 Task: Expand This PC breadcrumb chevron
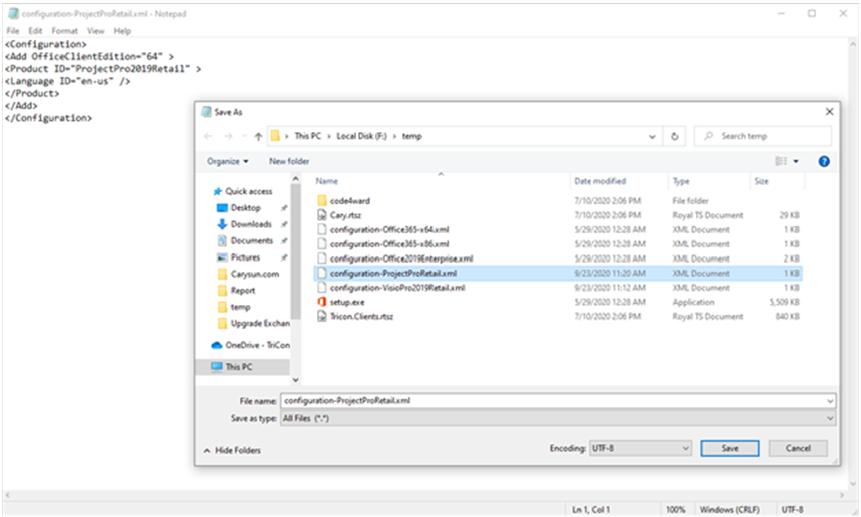(328, 136)
